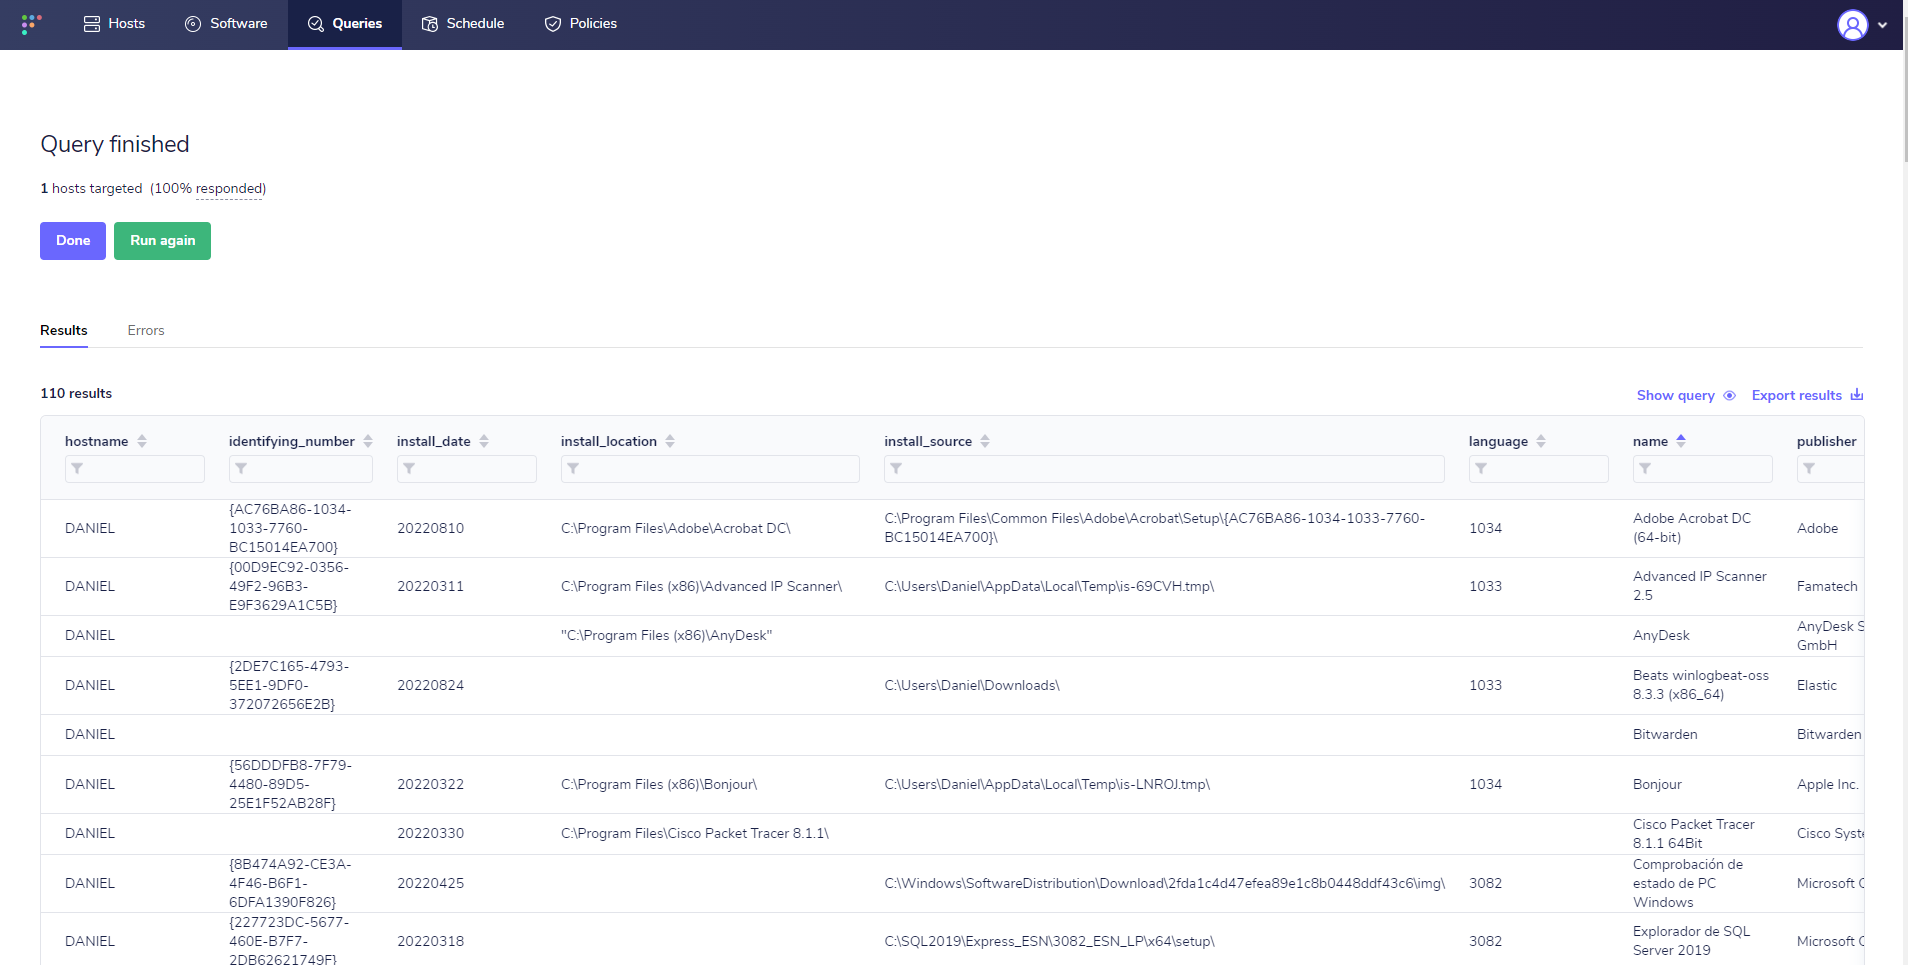Screen dimensions: 1908x965
Task: Click the publisher column header label
Action: tap(1826, 441)
